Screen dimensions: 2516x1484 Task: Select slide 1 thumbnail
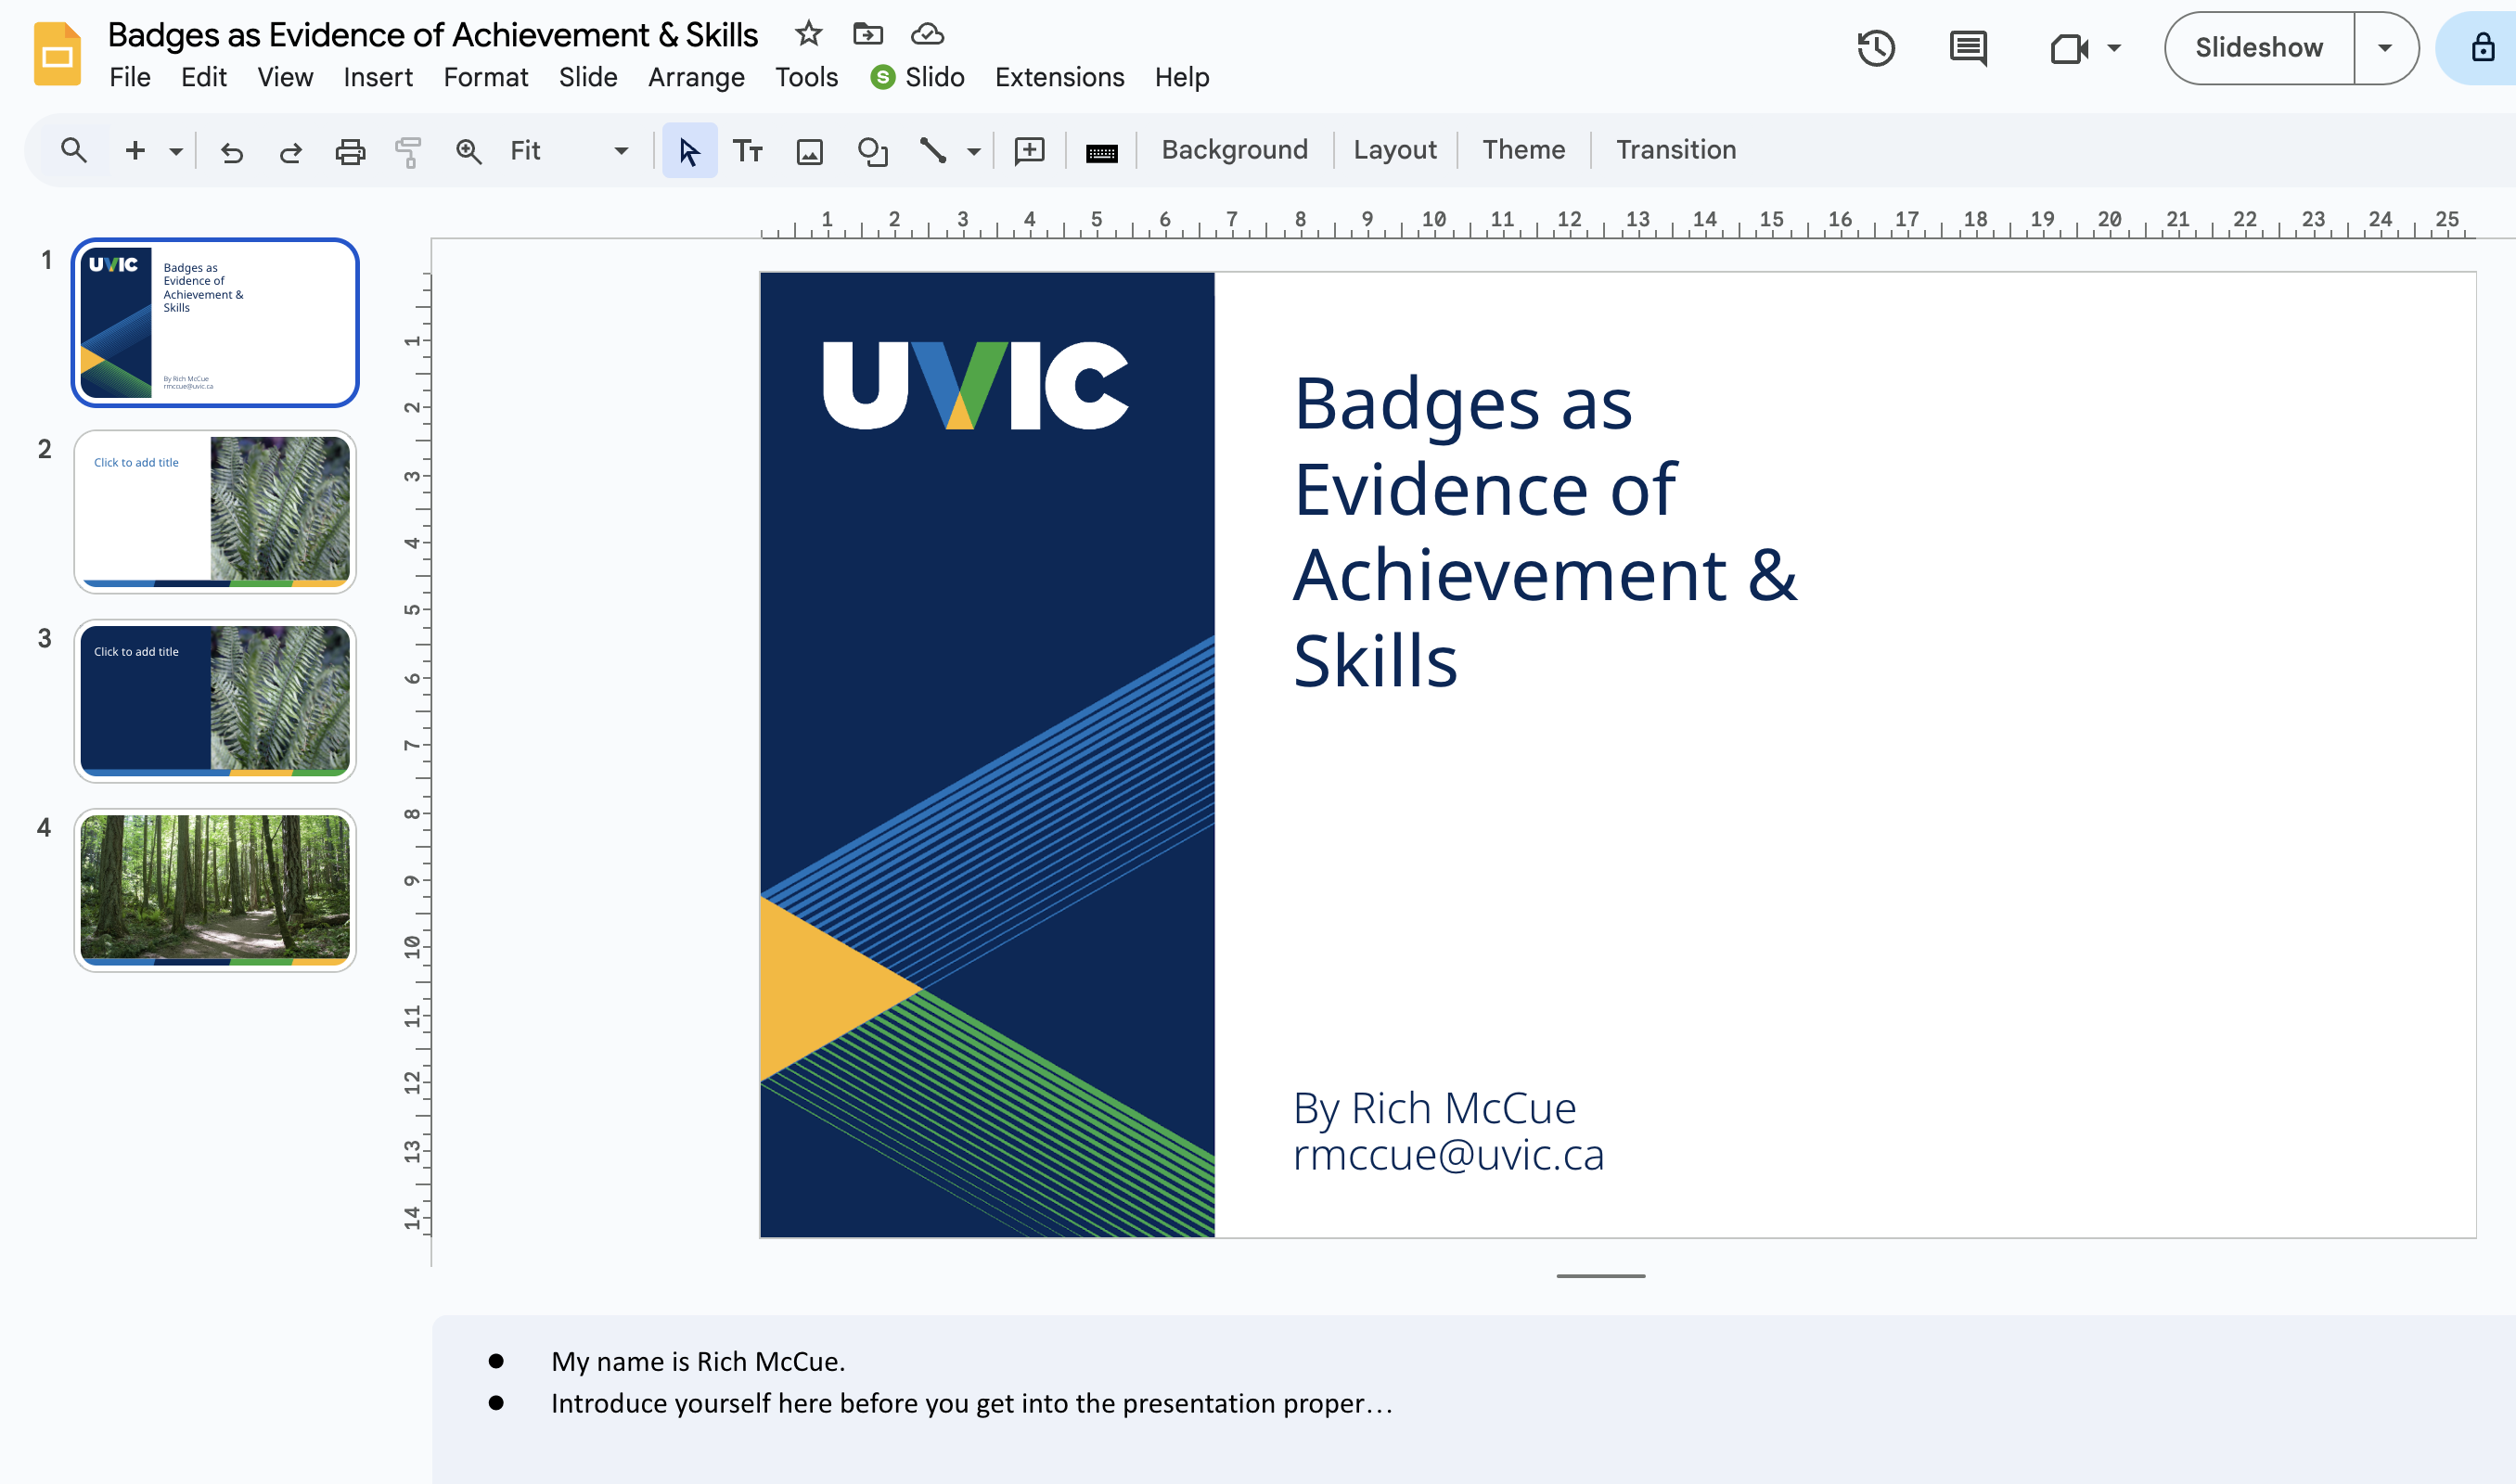pyautogui.click(x=215, y=322)
